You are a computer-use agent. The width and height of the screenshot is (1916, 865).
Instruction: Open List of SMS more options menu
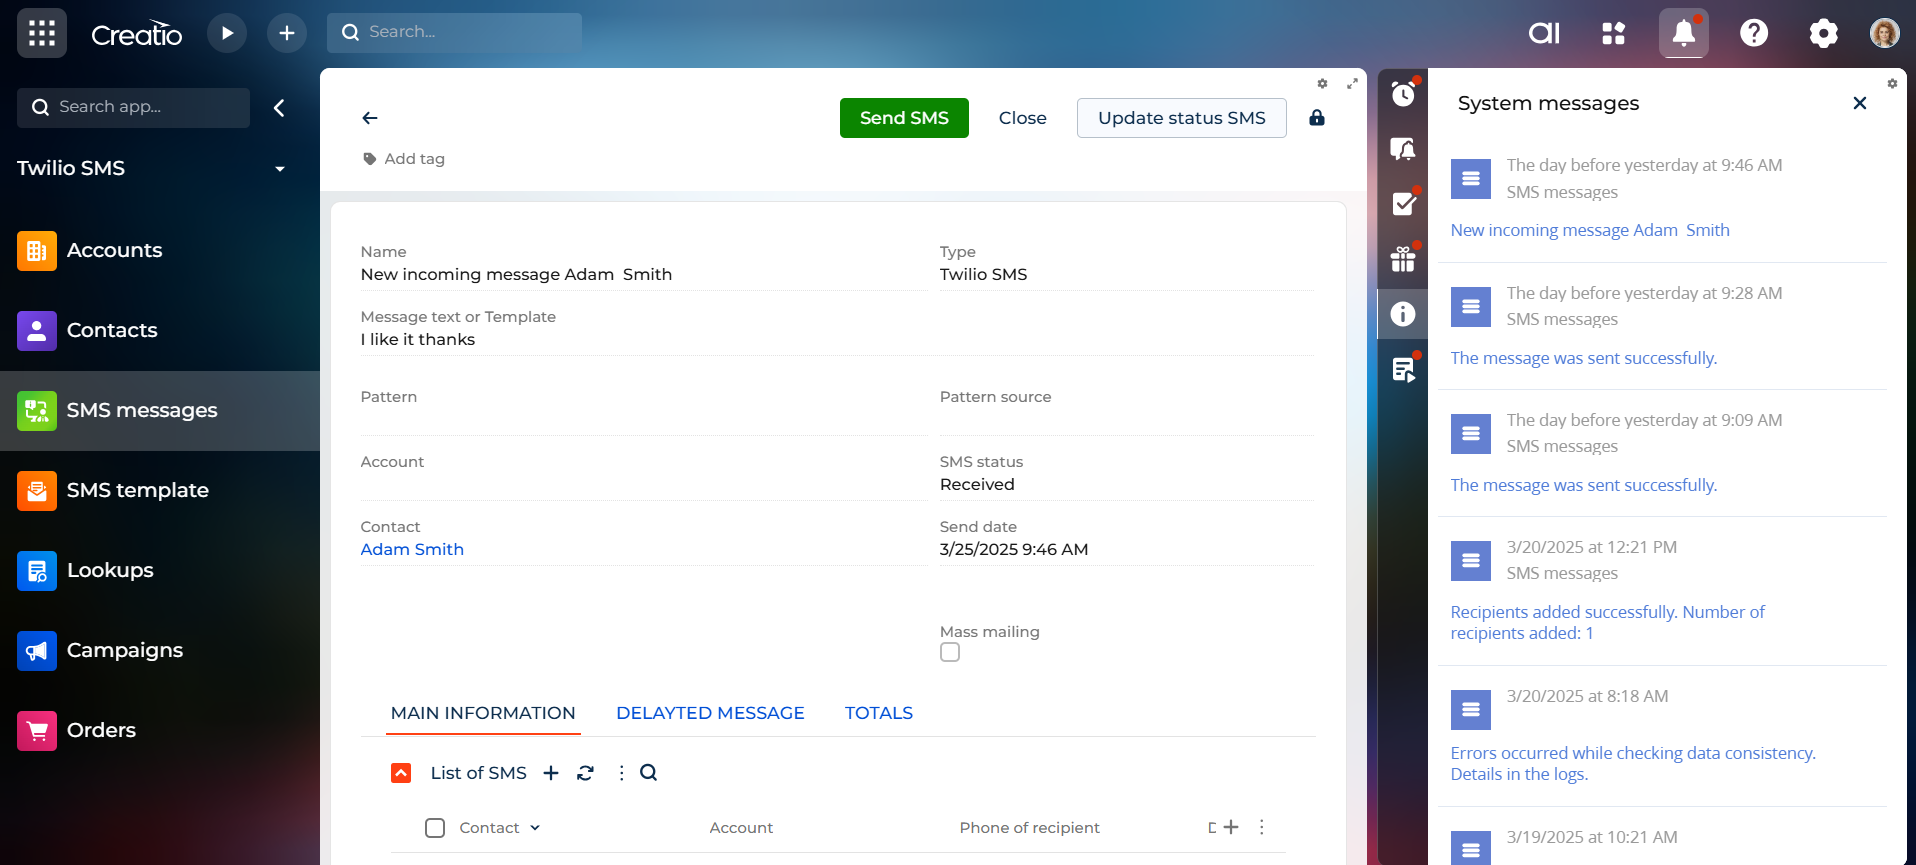621,773
